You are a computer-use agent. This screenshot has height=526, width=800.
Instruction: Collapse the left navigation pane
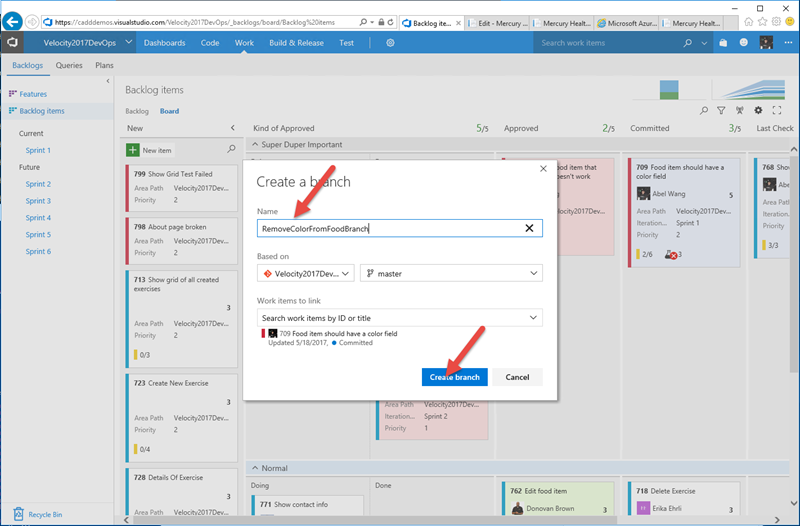tap(108, 81)
